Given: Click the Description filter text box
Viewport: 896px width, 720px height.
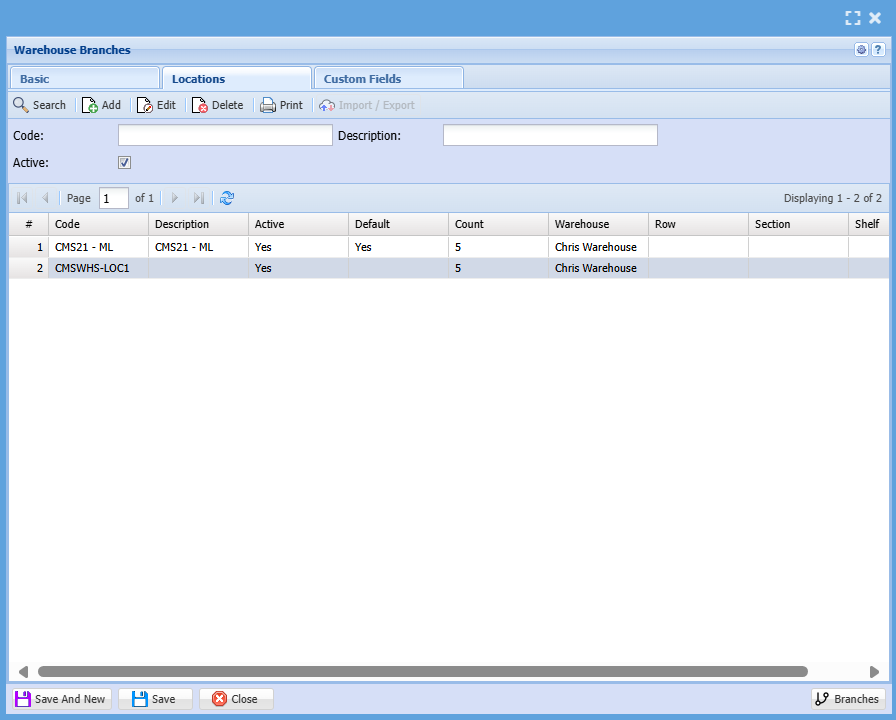Looking at the screenshot, I should [x=550, y=135].
